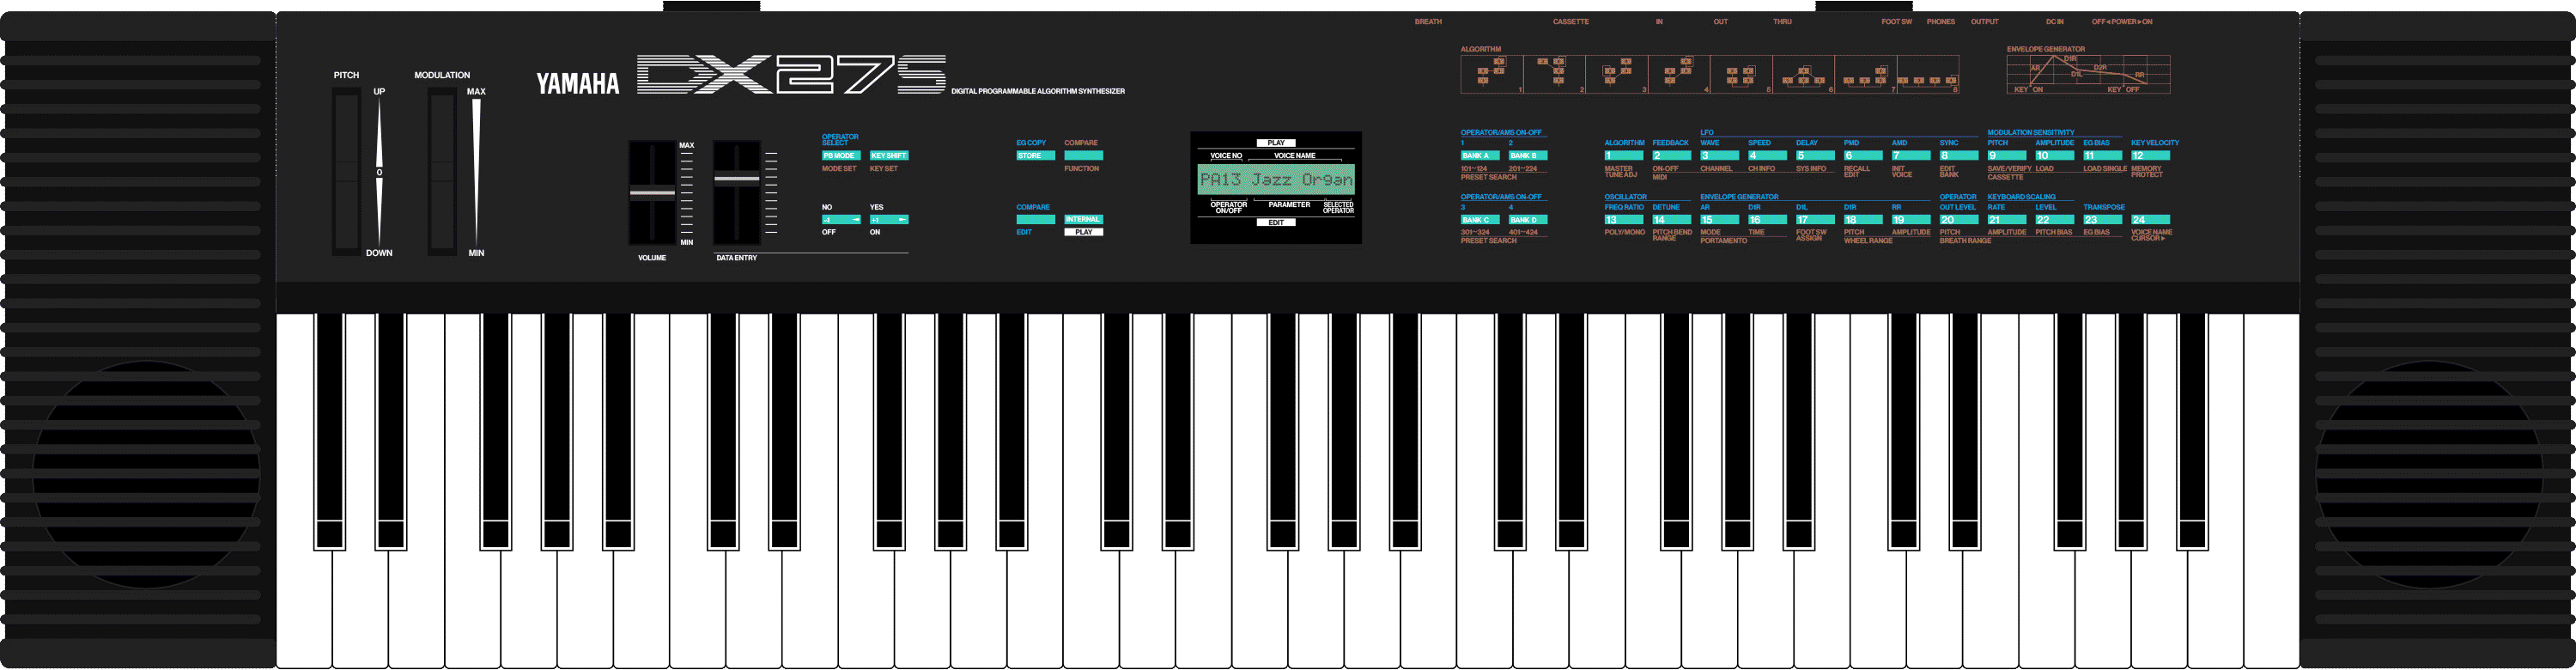This screenshot has width=2576, height=670.
Task: Select Bank B preset button
Action: [1528, 156]
